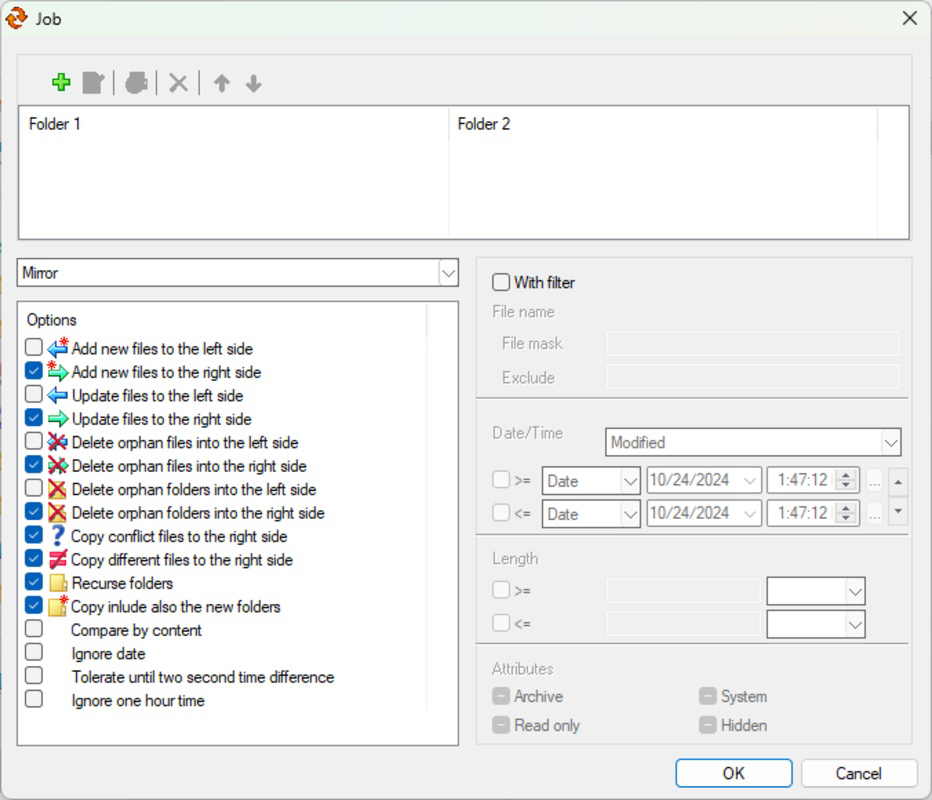Click the edit folder pair toolbar icon

click(x=93, y=83)
